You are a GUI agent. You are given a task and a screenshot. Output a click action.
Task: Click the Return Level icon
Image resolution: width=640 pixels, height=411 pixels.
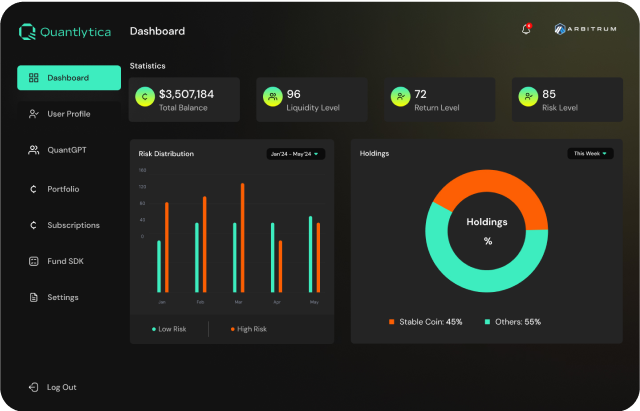click(x=399, y=98)
